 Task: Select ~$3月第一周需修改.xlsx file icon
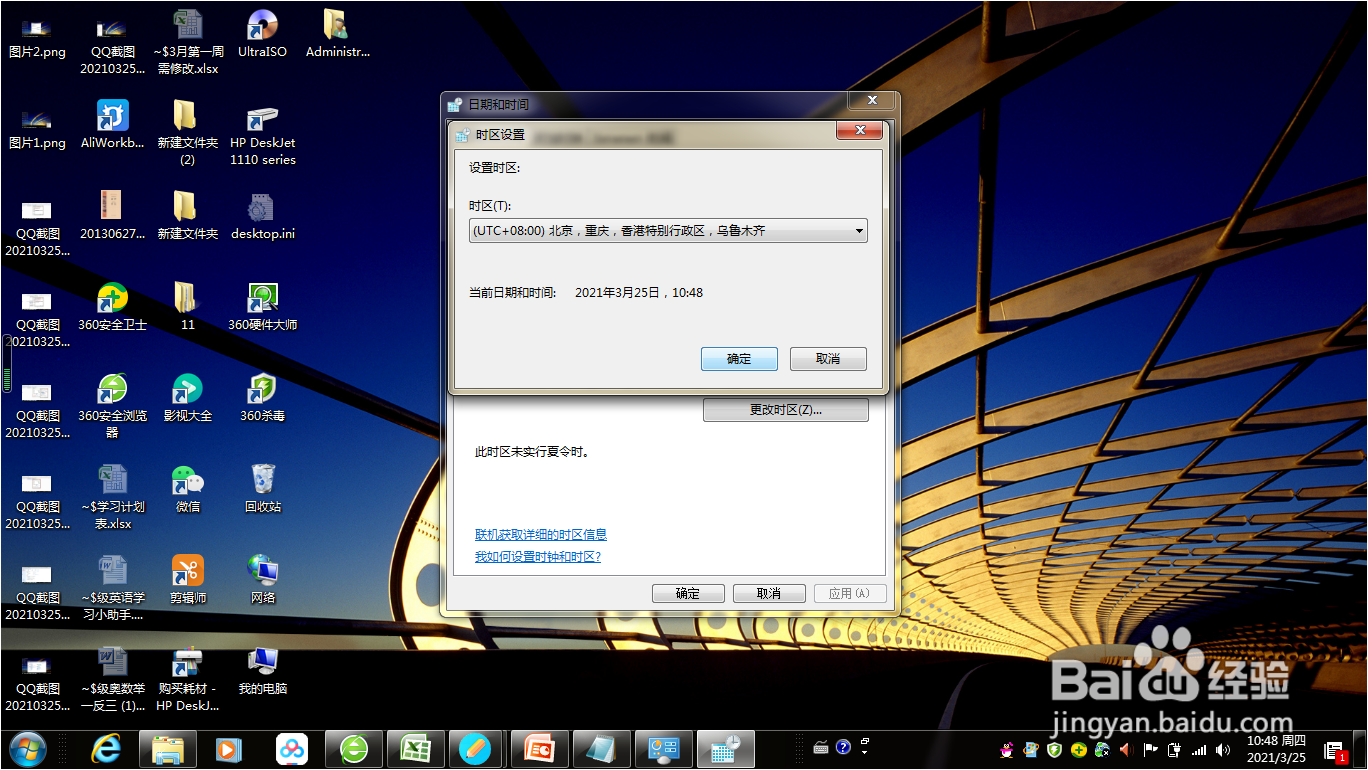(x=188, y=43)
